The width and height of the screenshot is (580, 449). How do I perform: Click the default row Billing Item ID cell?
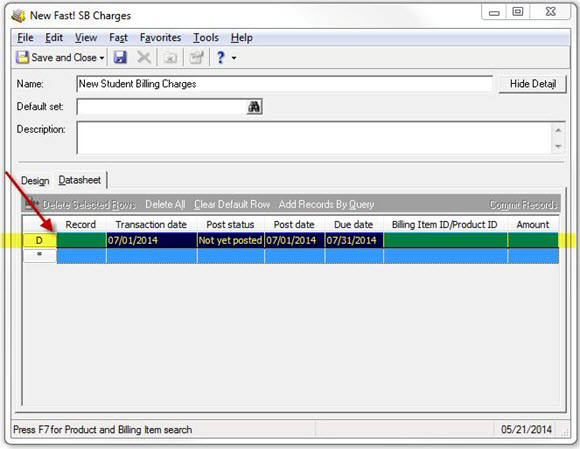445,240
